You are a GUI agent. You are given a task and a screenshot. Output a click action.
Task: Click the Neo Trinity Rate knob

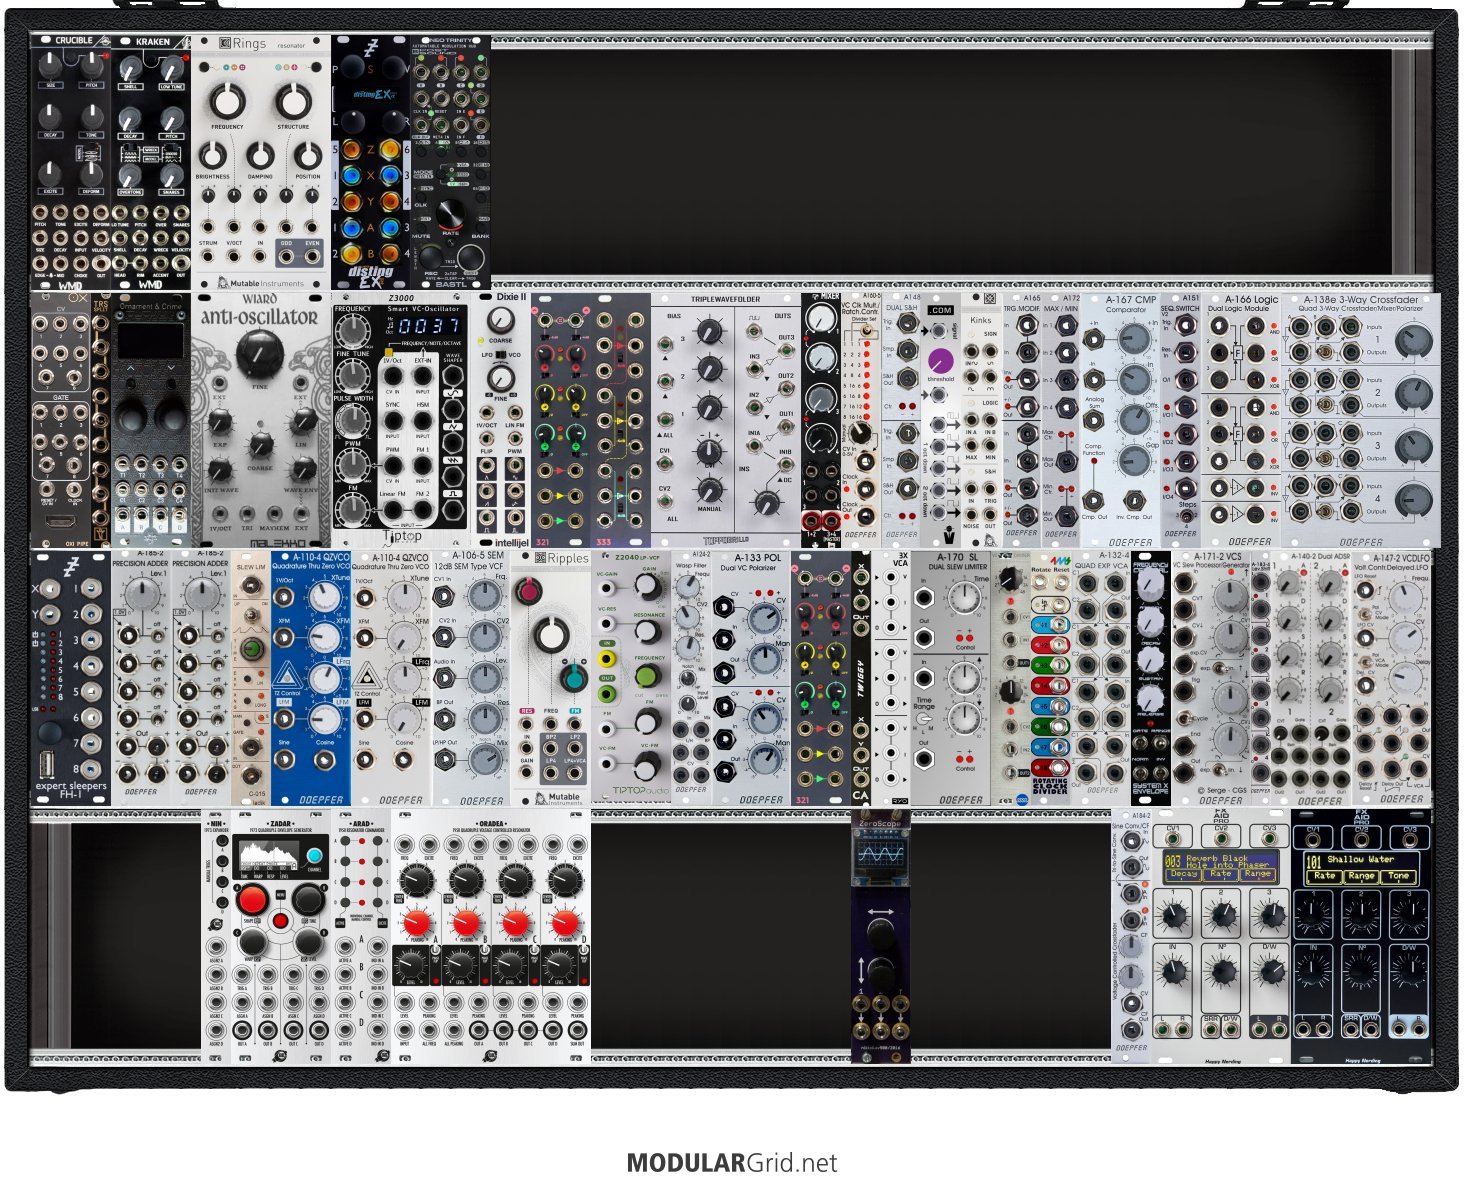point(450,213)
